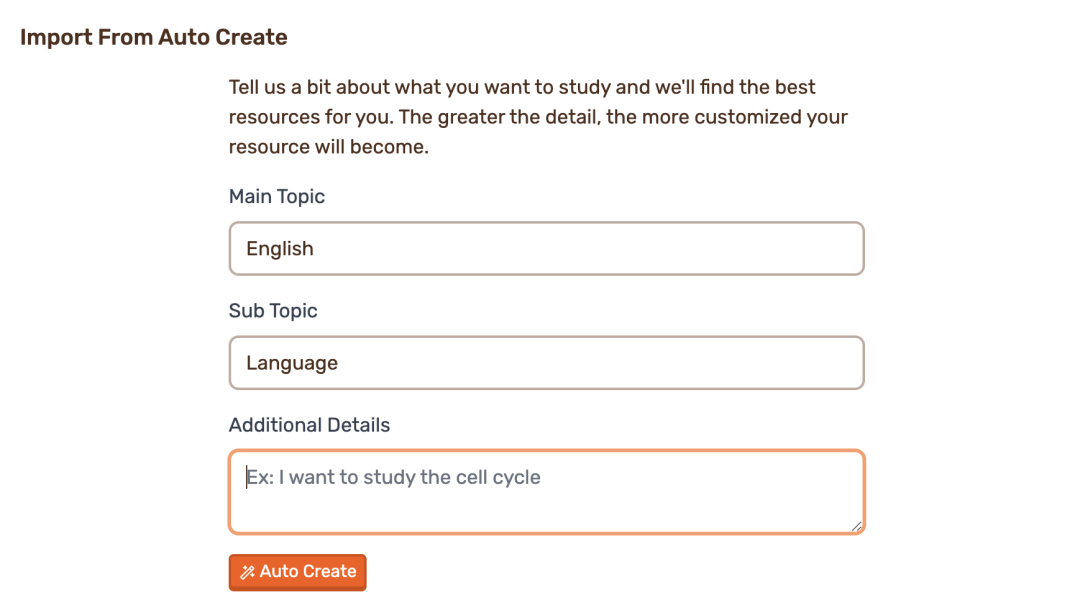Click empty right end of Main Topic field
This screenshot has height=610, width=1080.
pos(800,249)
